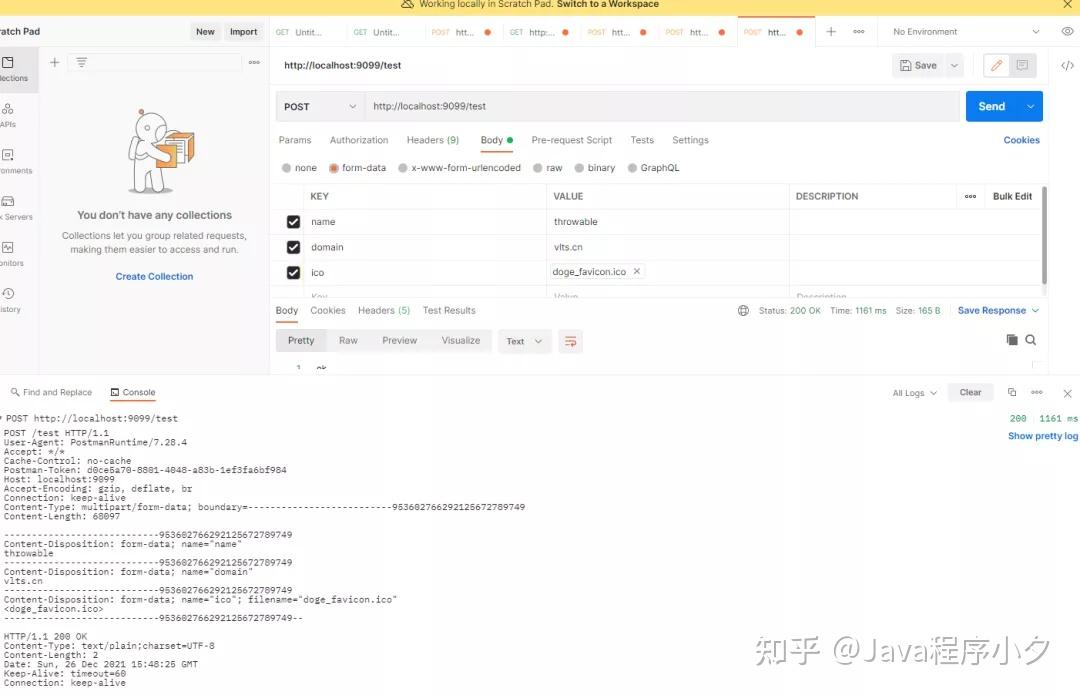Click the filter icon in the collections panel
This screenshot has height=695, width=1080.
pyautogui.click(x=81, y=63)
